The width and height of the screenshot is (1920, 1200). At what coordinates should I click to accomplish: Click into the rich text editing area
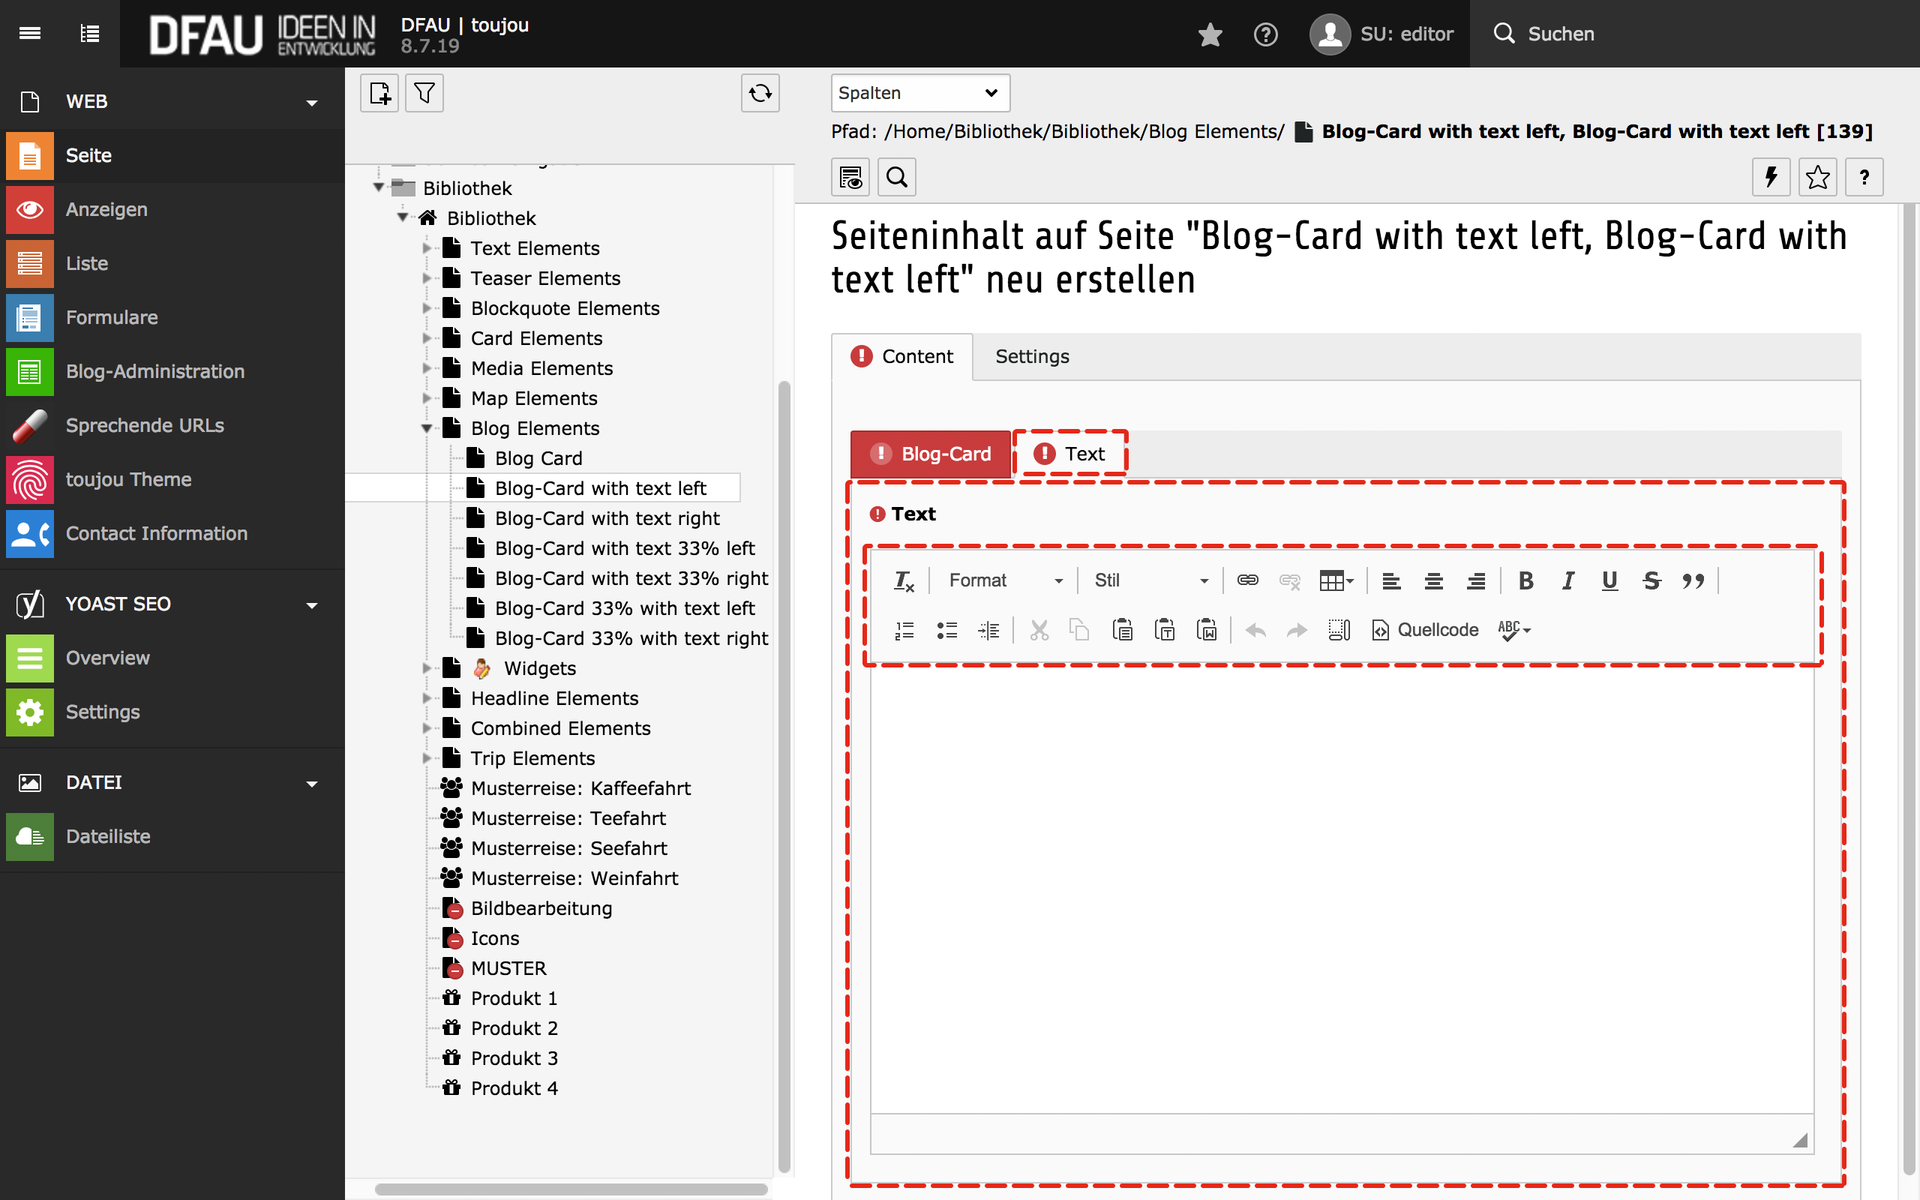point(1340,890)
